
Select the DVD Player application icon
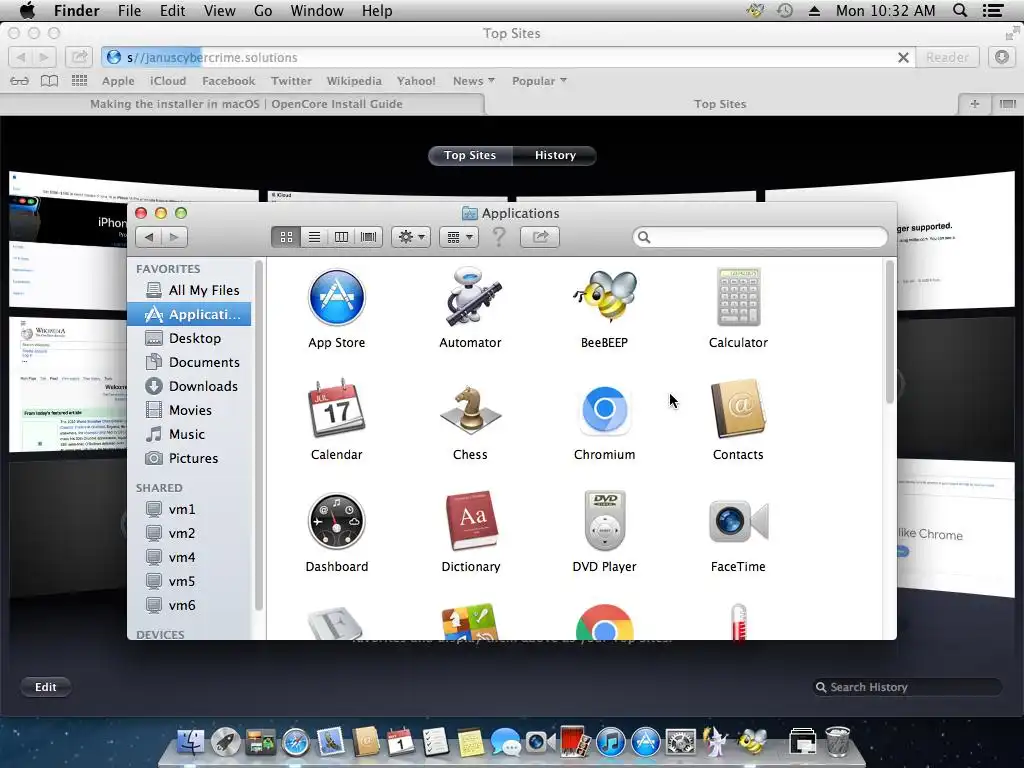pos(605,521)
